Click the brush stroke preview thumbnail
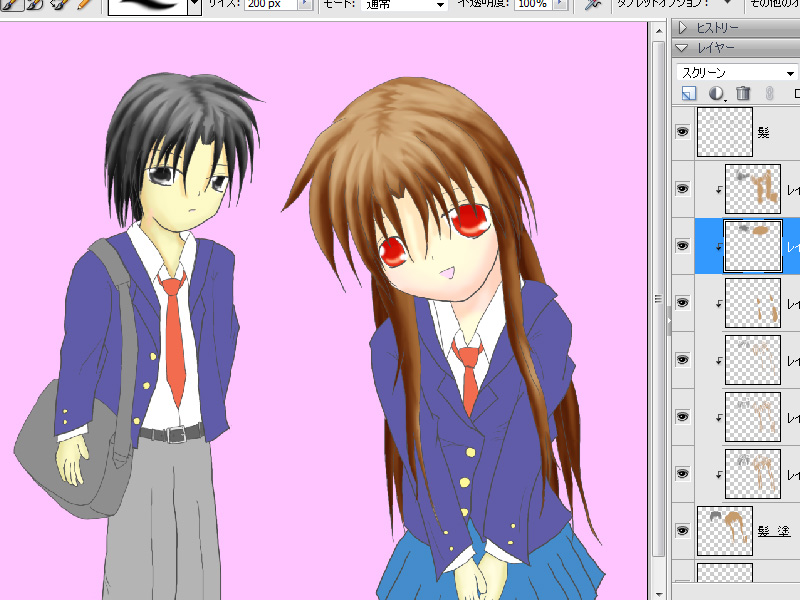This screenshot has height=600, width=800. (147, 6)
